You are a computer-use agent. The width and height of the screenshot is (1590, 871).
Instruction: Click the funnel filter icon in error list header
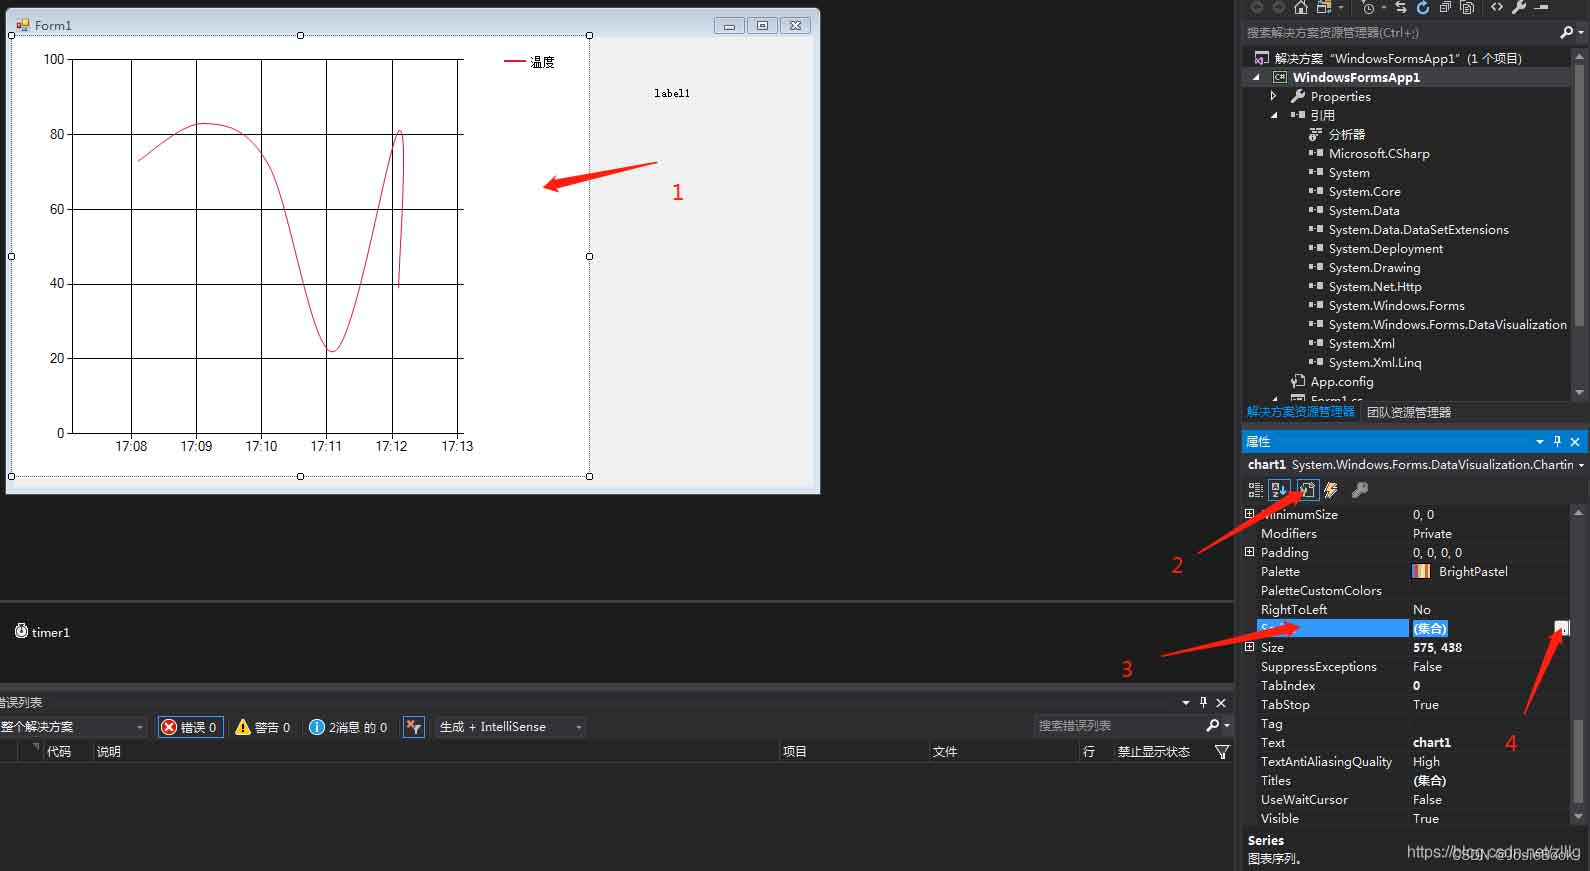[1222, 752]
